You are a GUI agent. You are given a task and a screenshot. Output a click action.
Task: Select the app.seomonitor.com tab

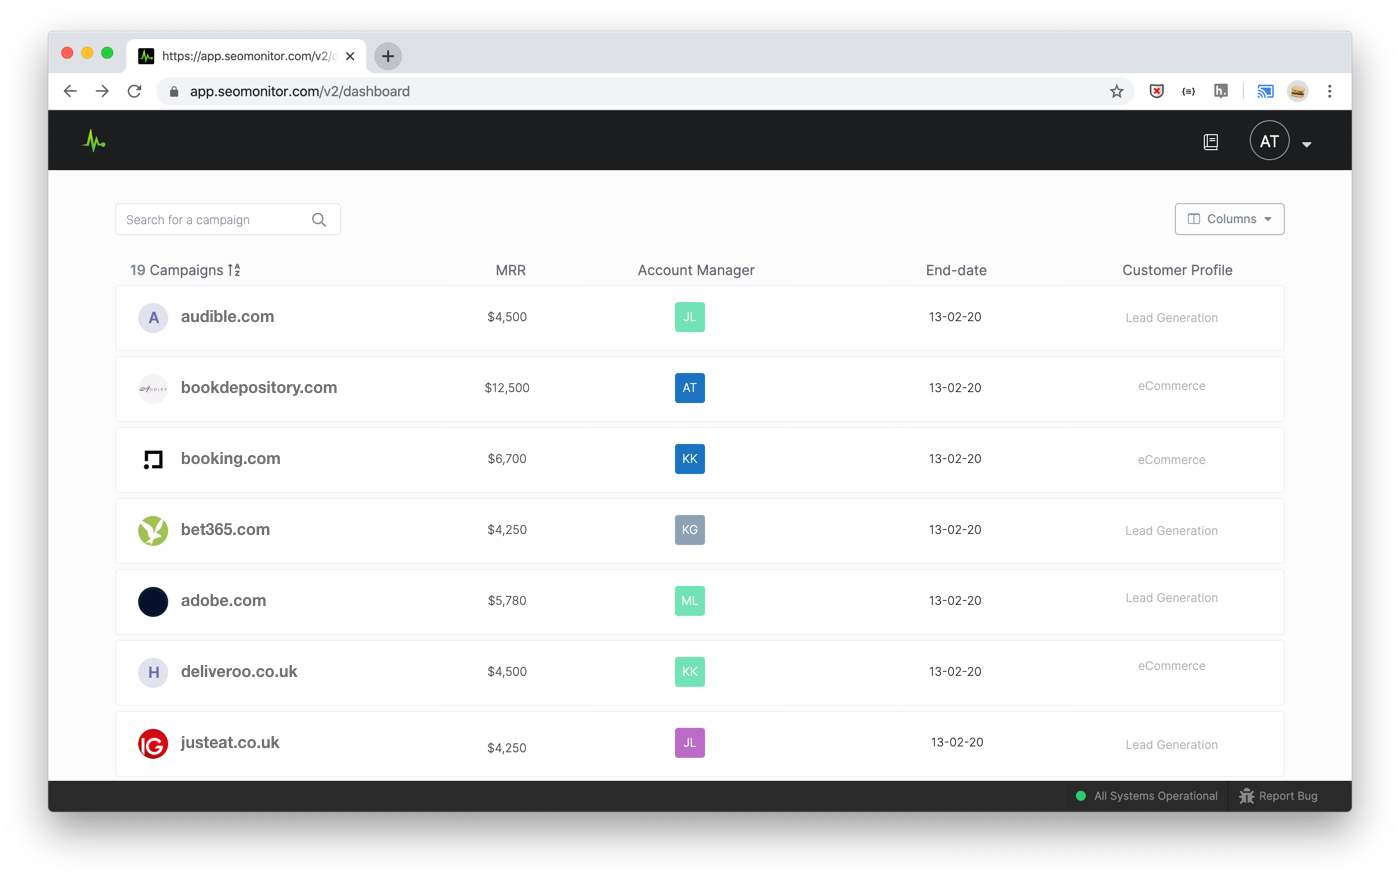click(x=247, y=56)
